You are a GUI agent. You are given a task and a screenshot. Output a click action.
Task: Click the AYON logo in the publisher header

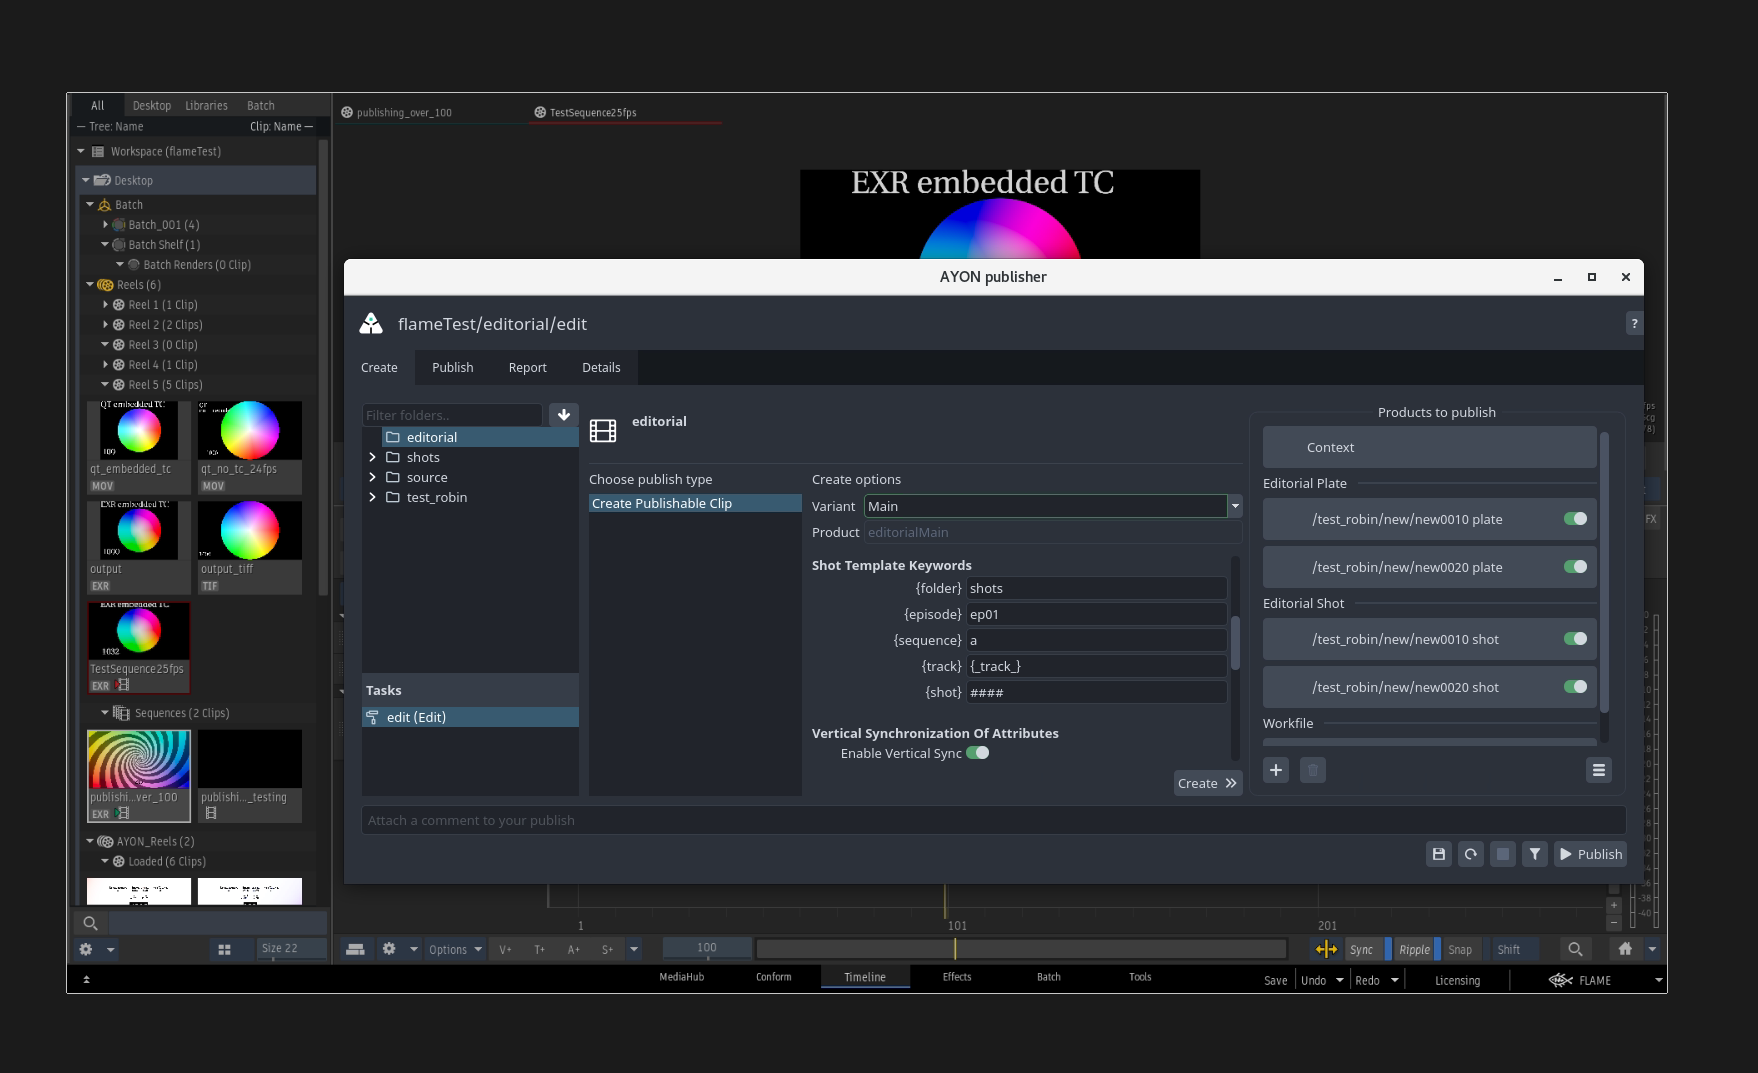371,323
